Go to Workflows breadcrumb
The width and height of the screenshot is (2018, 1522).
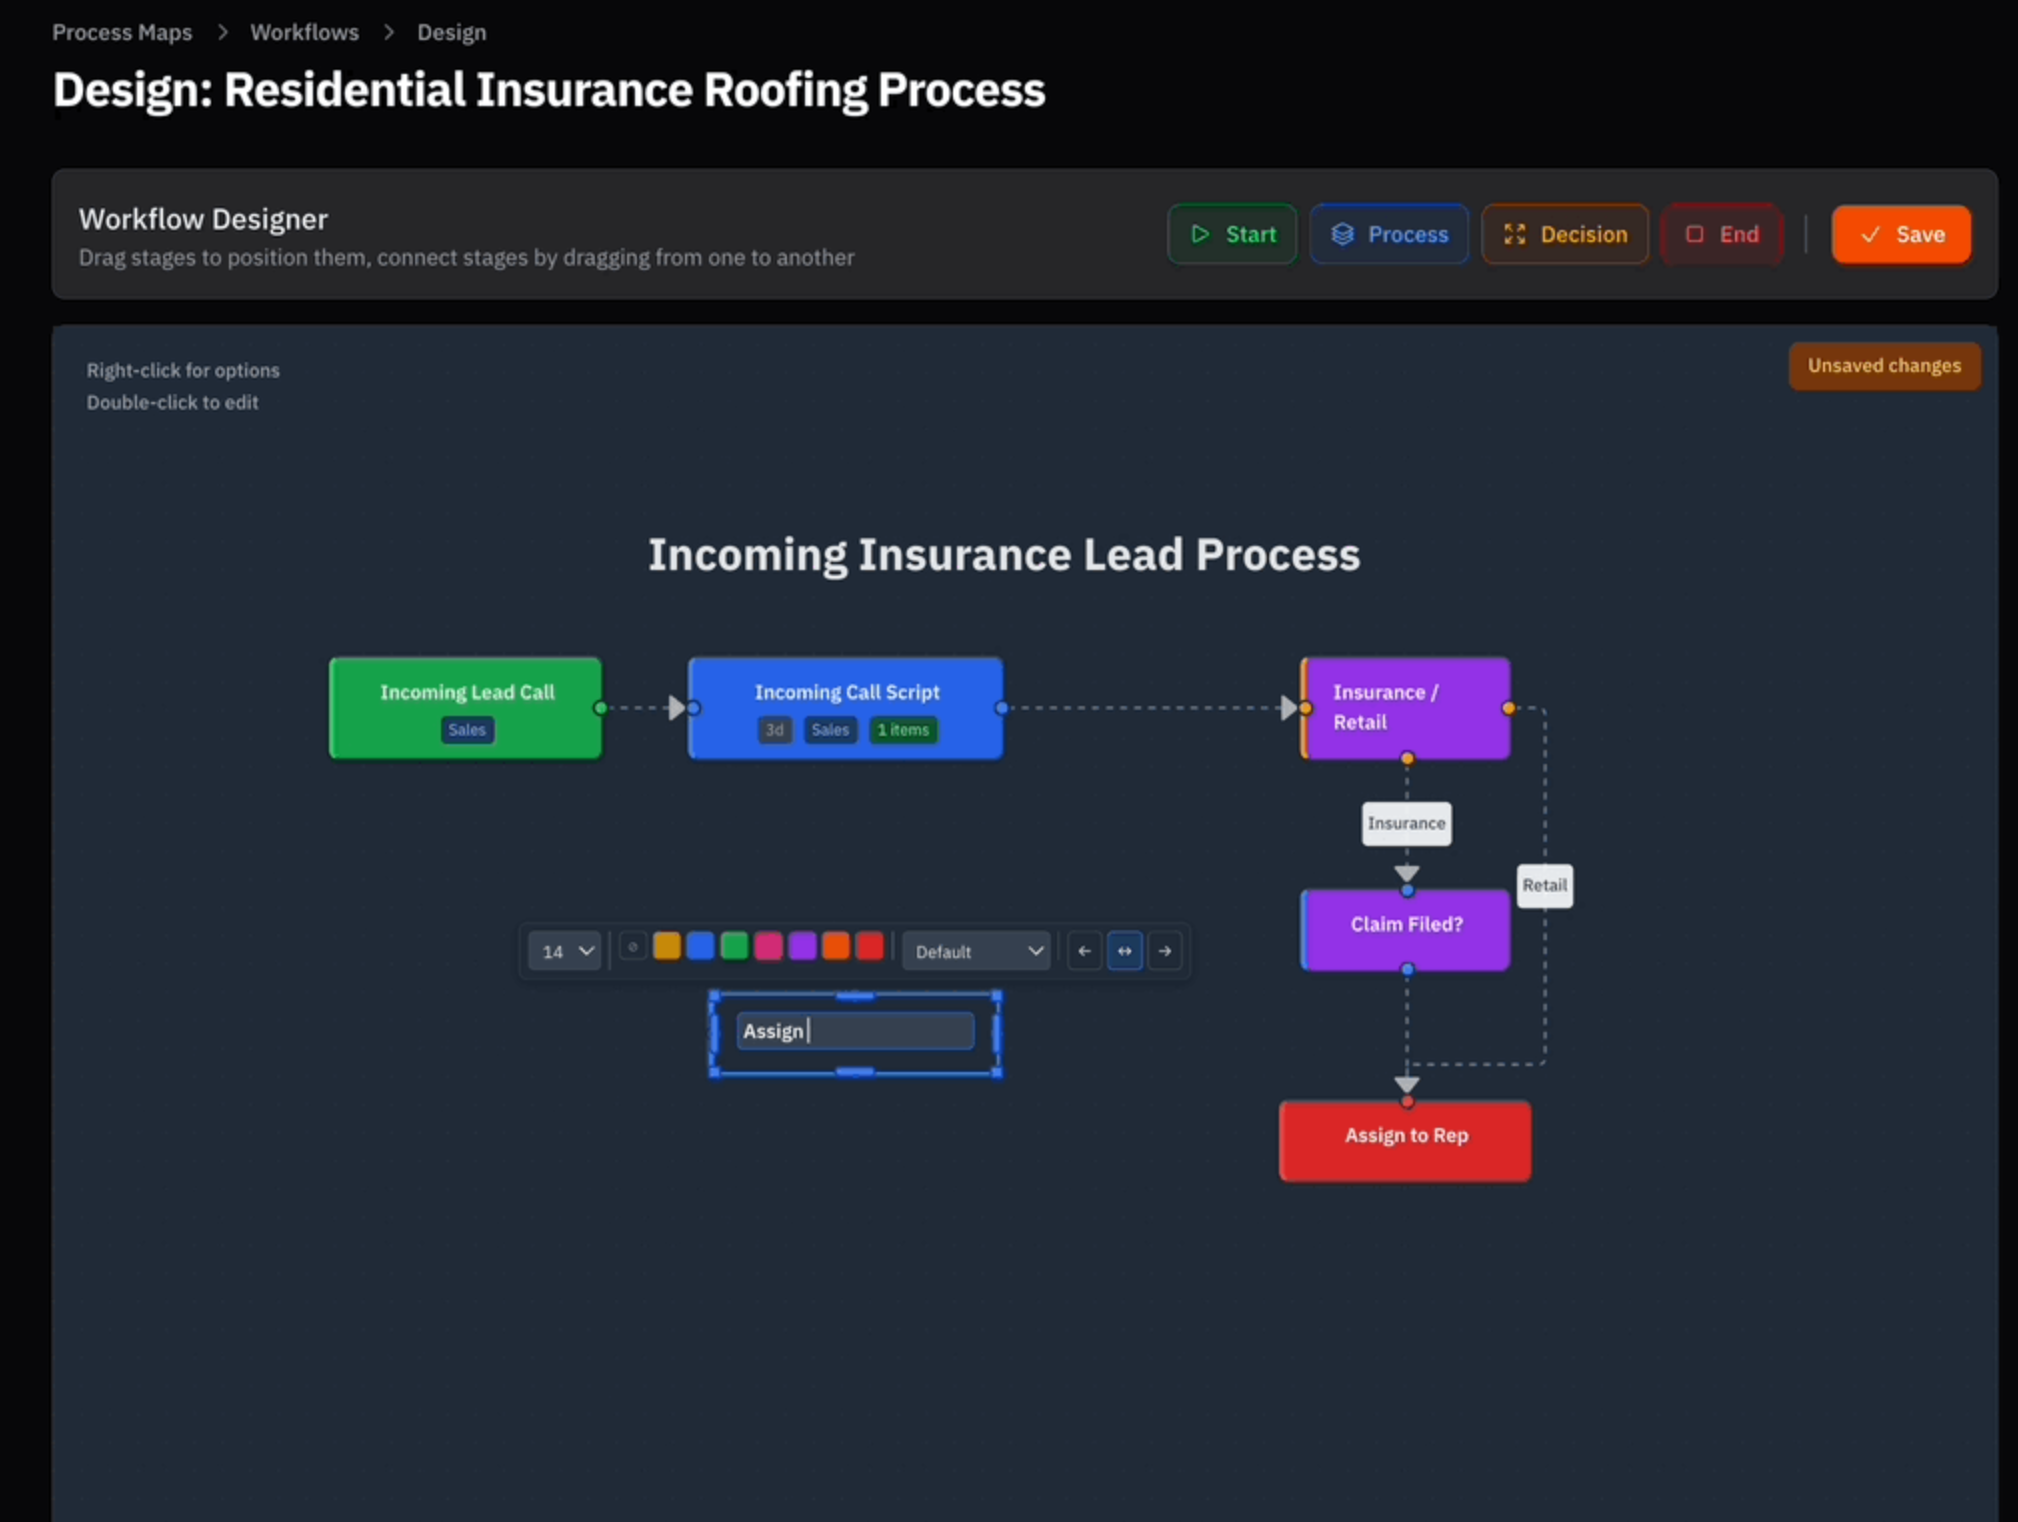click(x=304, y=32)
